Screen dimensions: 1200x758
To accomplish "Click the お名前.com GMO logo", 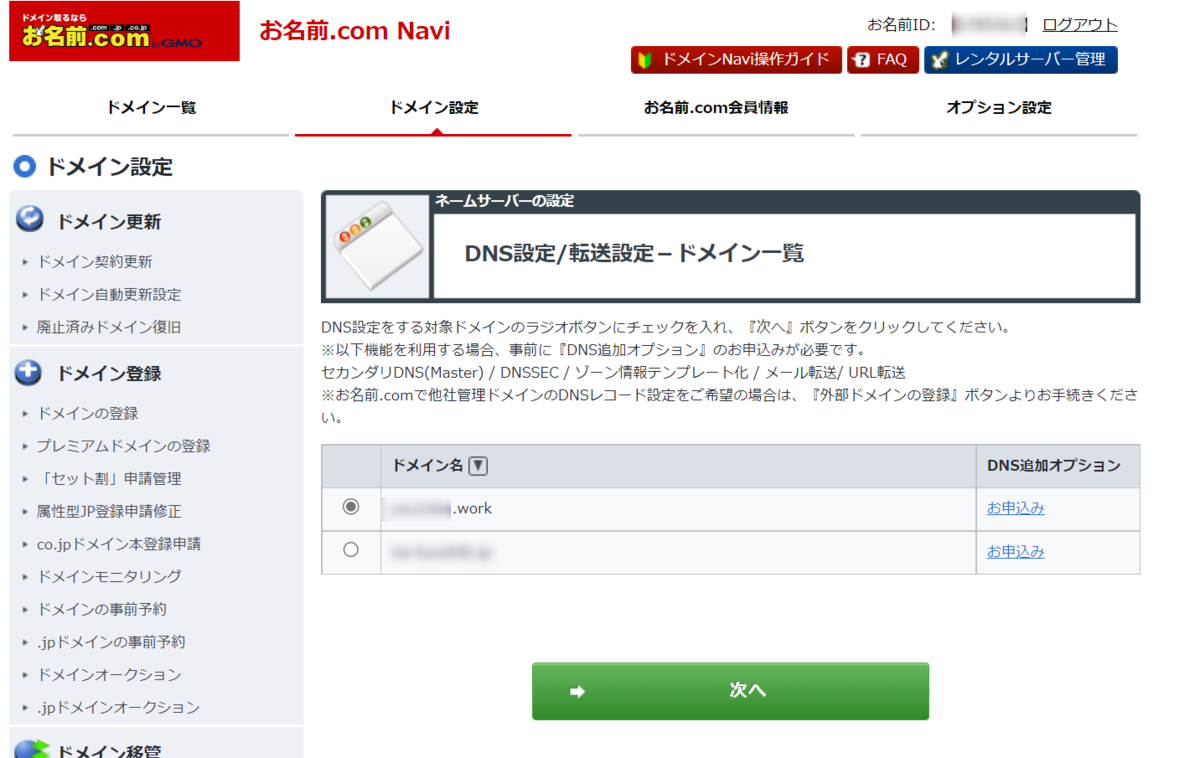I will [125, 31].
